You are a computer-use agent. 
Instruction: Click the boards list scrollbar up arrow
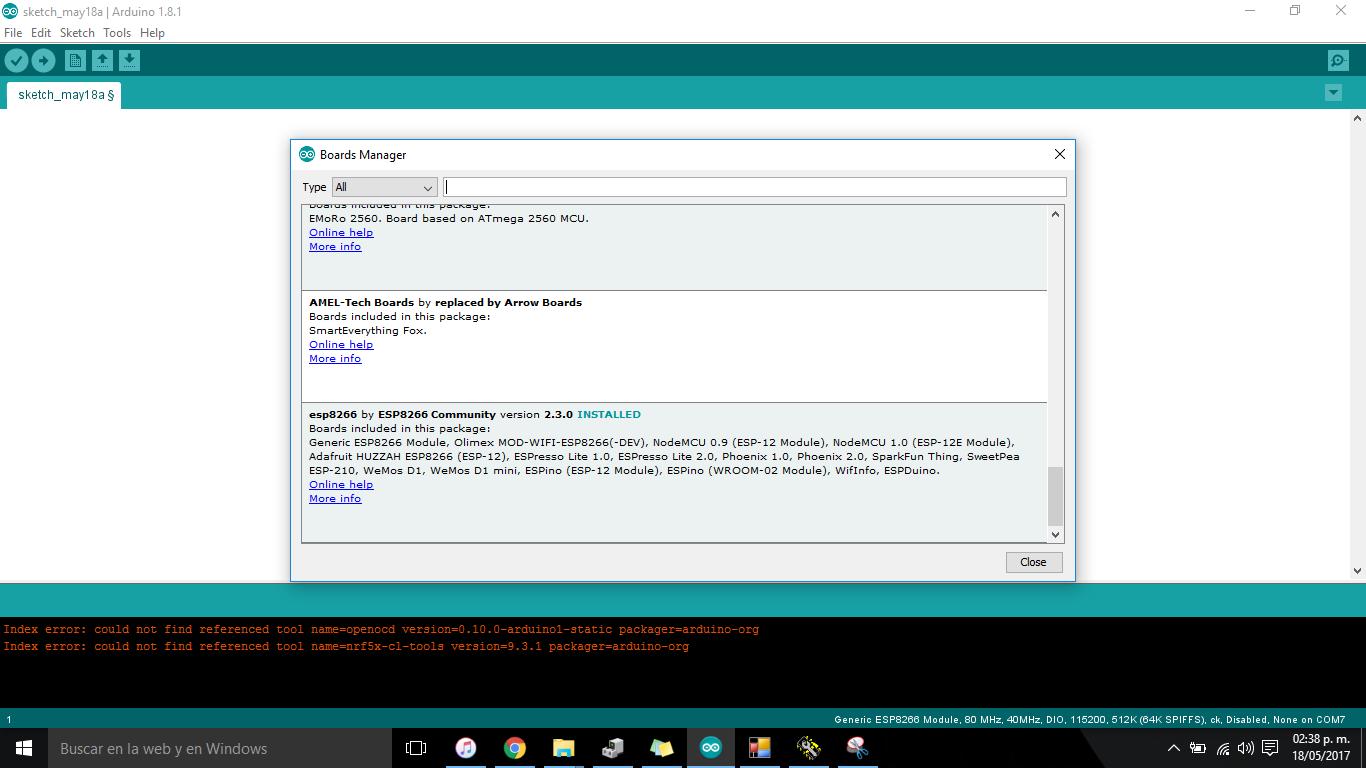pyautogui.click(x=1055, y=213)
